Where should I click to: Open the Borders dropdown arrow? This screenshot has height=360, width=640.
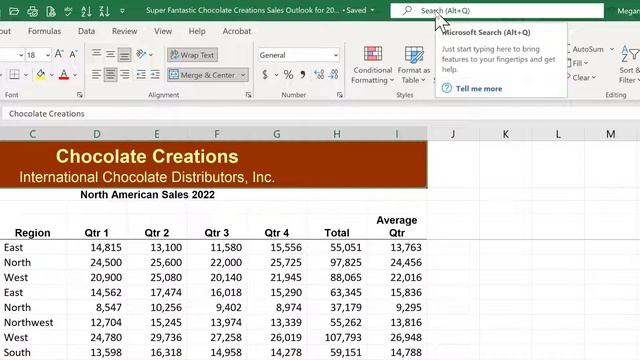pyautogui.click(x=26, y=75)
